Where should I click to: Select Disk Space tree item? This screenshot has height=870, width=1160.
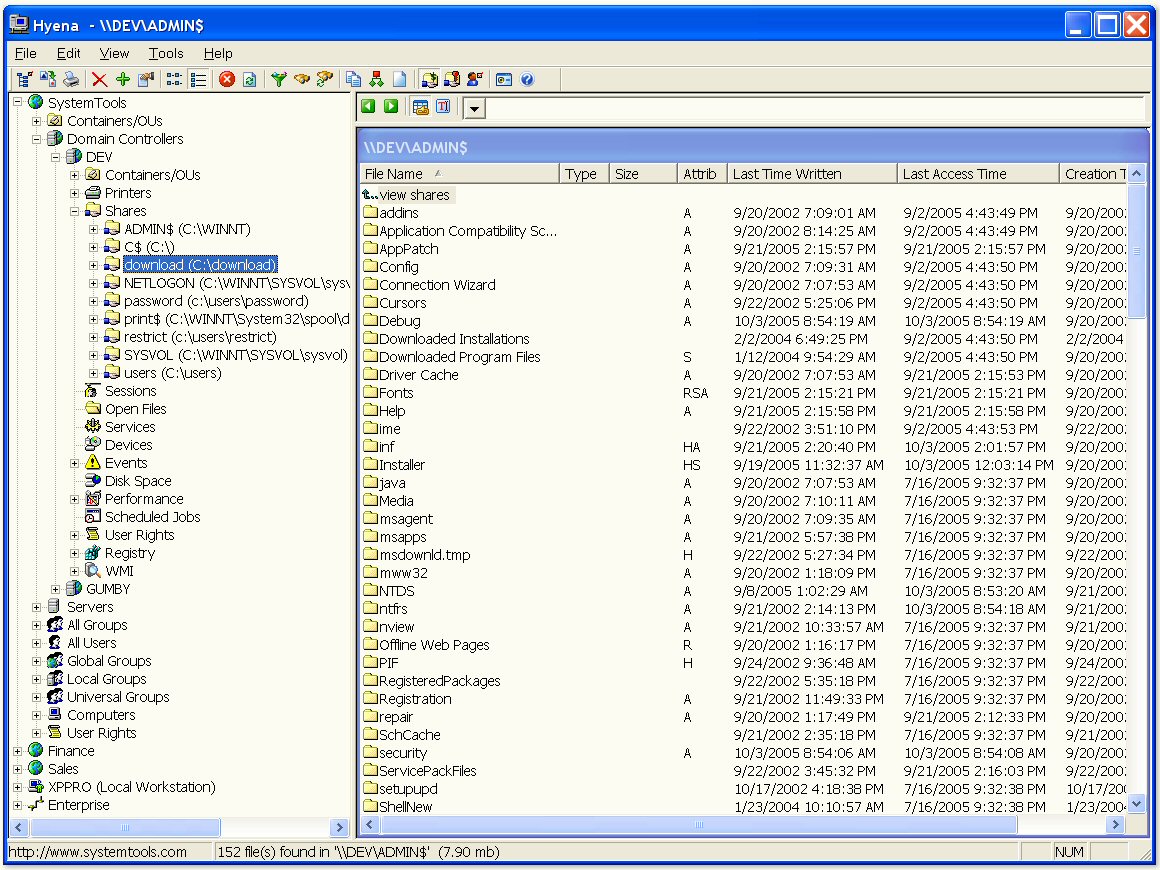click(x=138, y=481)
